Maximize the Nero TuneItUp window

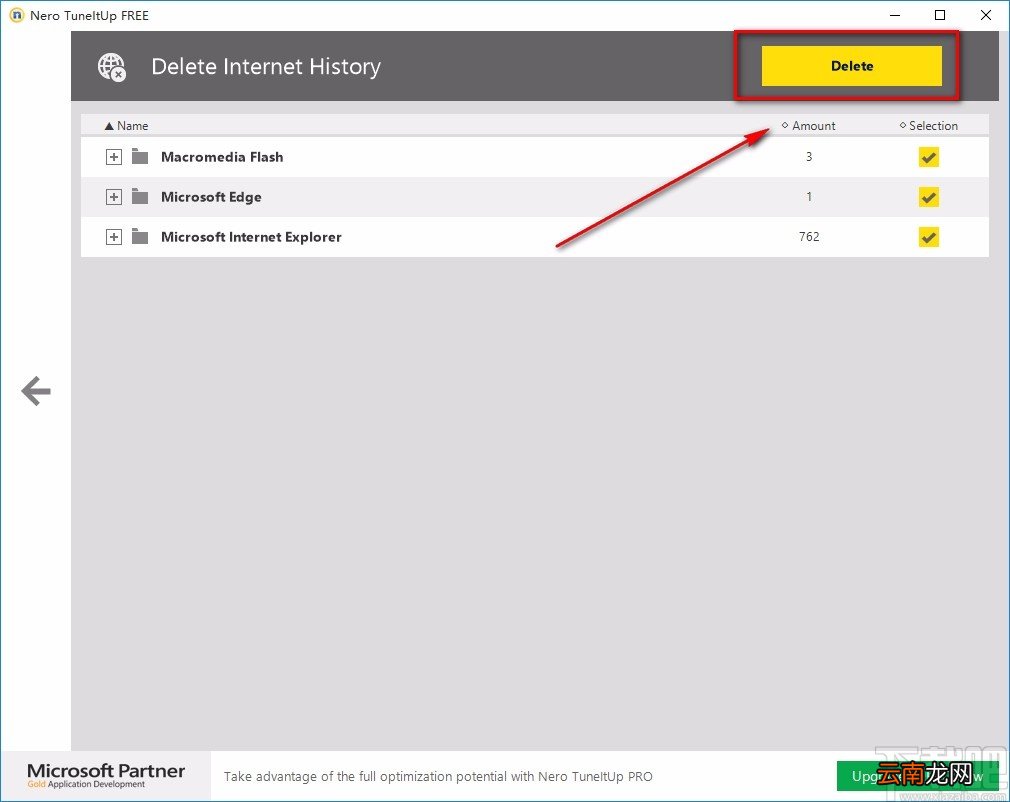point(940,15)
